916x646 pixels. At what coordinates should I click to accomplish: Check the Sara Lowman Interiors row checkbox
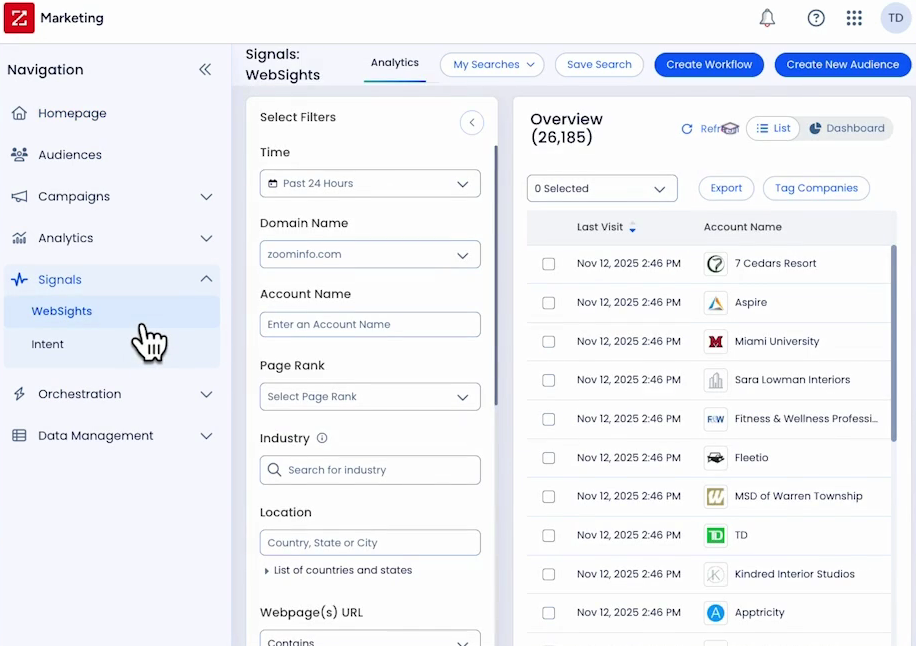[x=548, y=380]
